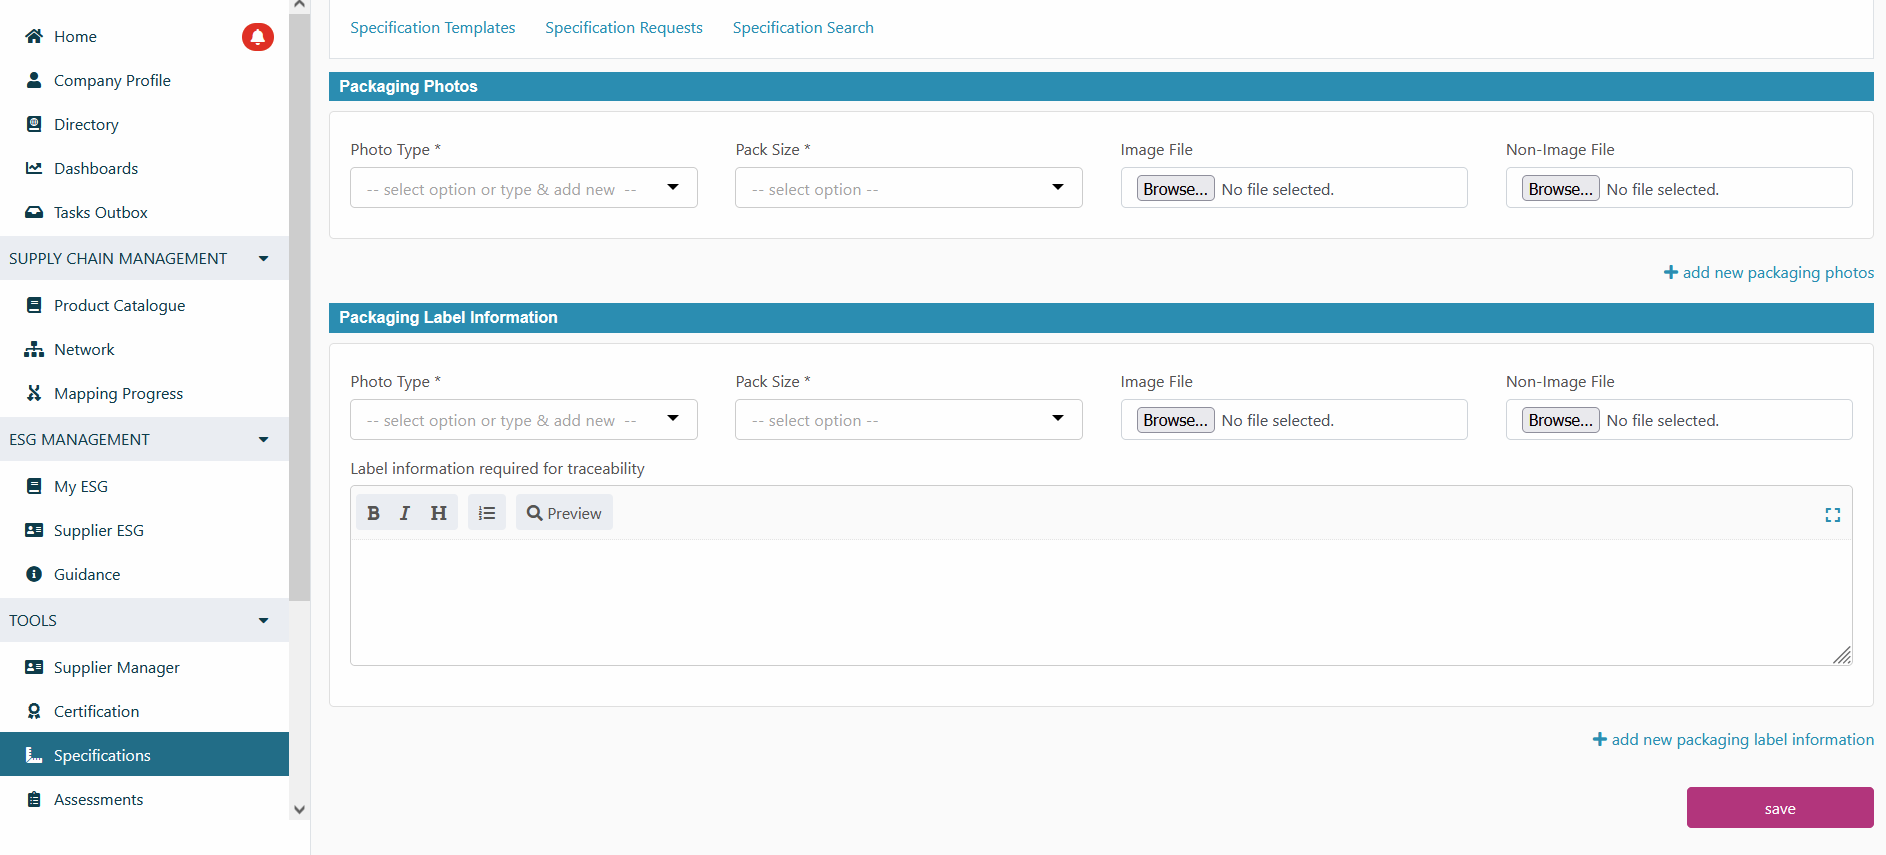1886x855 pixels.
Task: Toggle bold formatting in label editor
Action: pos(373,513)
